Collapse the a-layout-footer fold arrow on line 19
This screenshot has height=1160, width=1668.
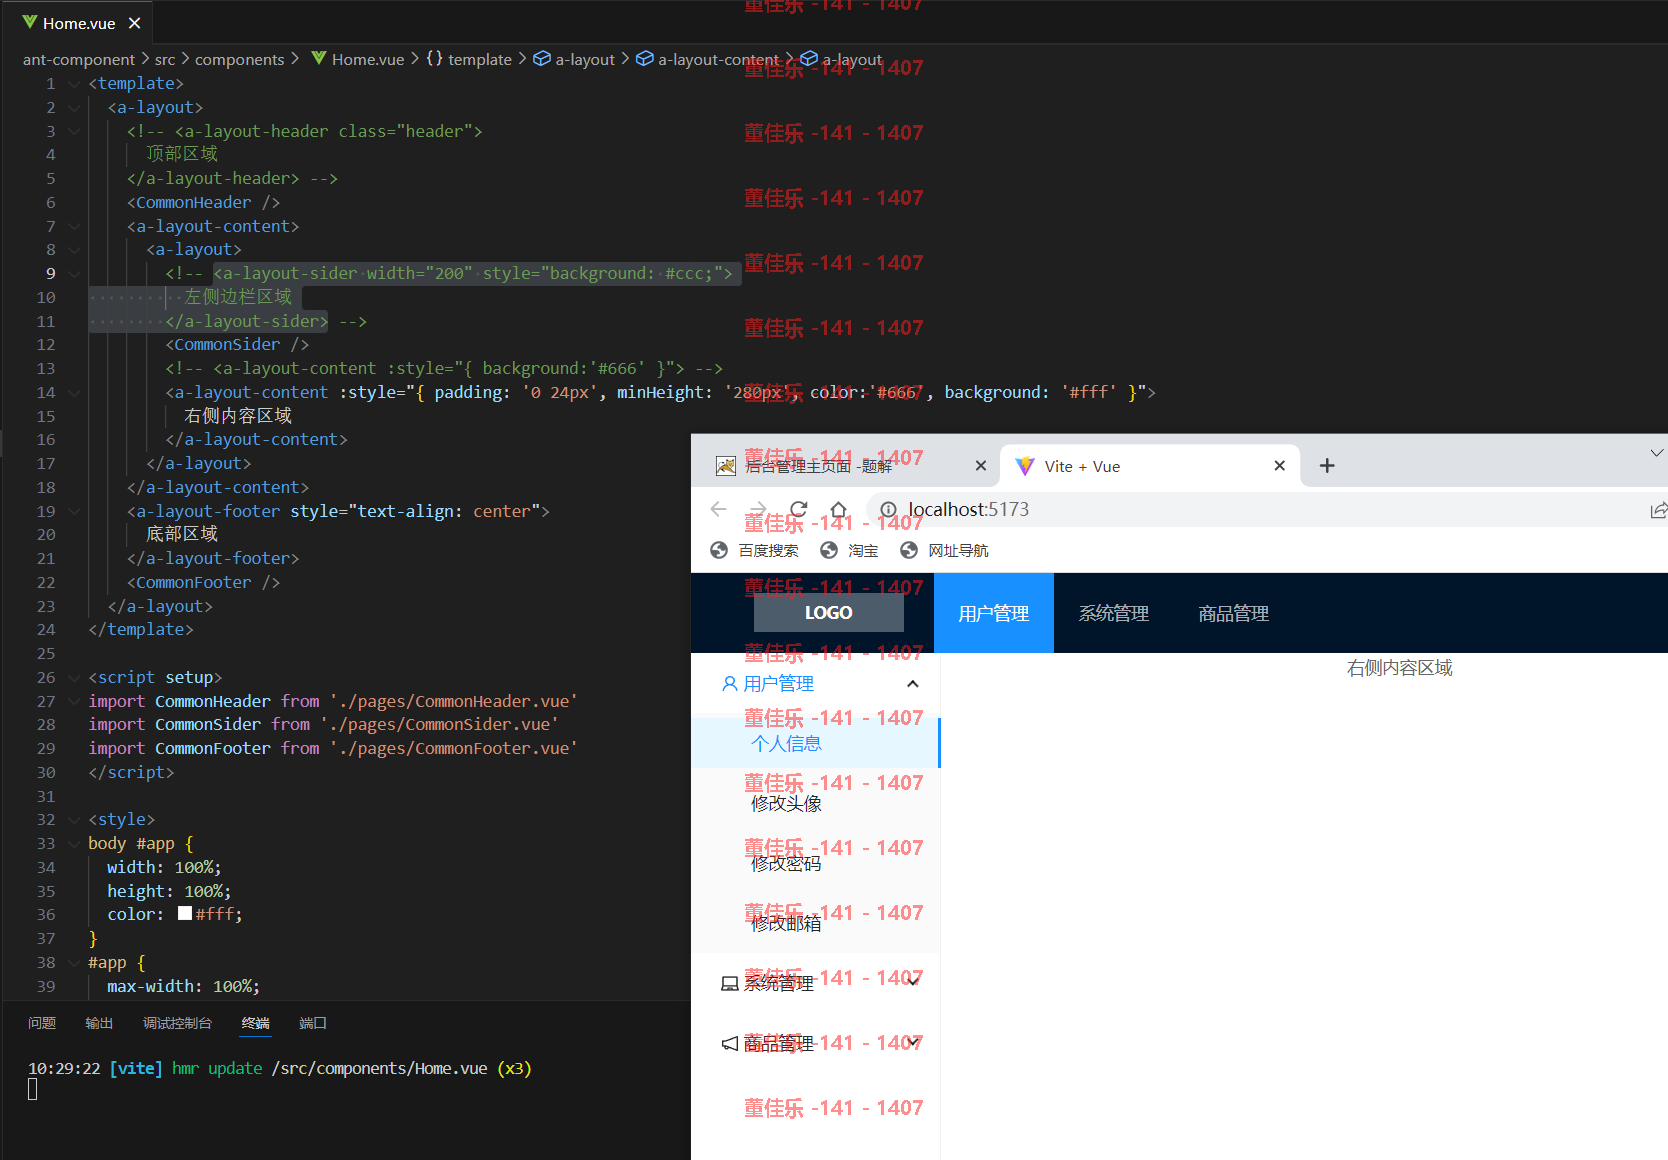[74, 512]
